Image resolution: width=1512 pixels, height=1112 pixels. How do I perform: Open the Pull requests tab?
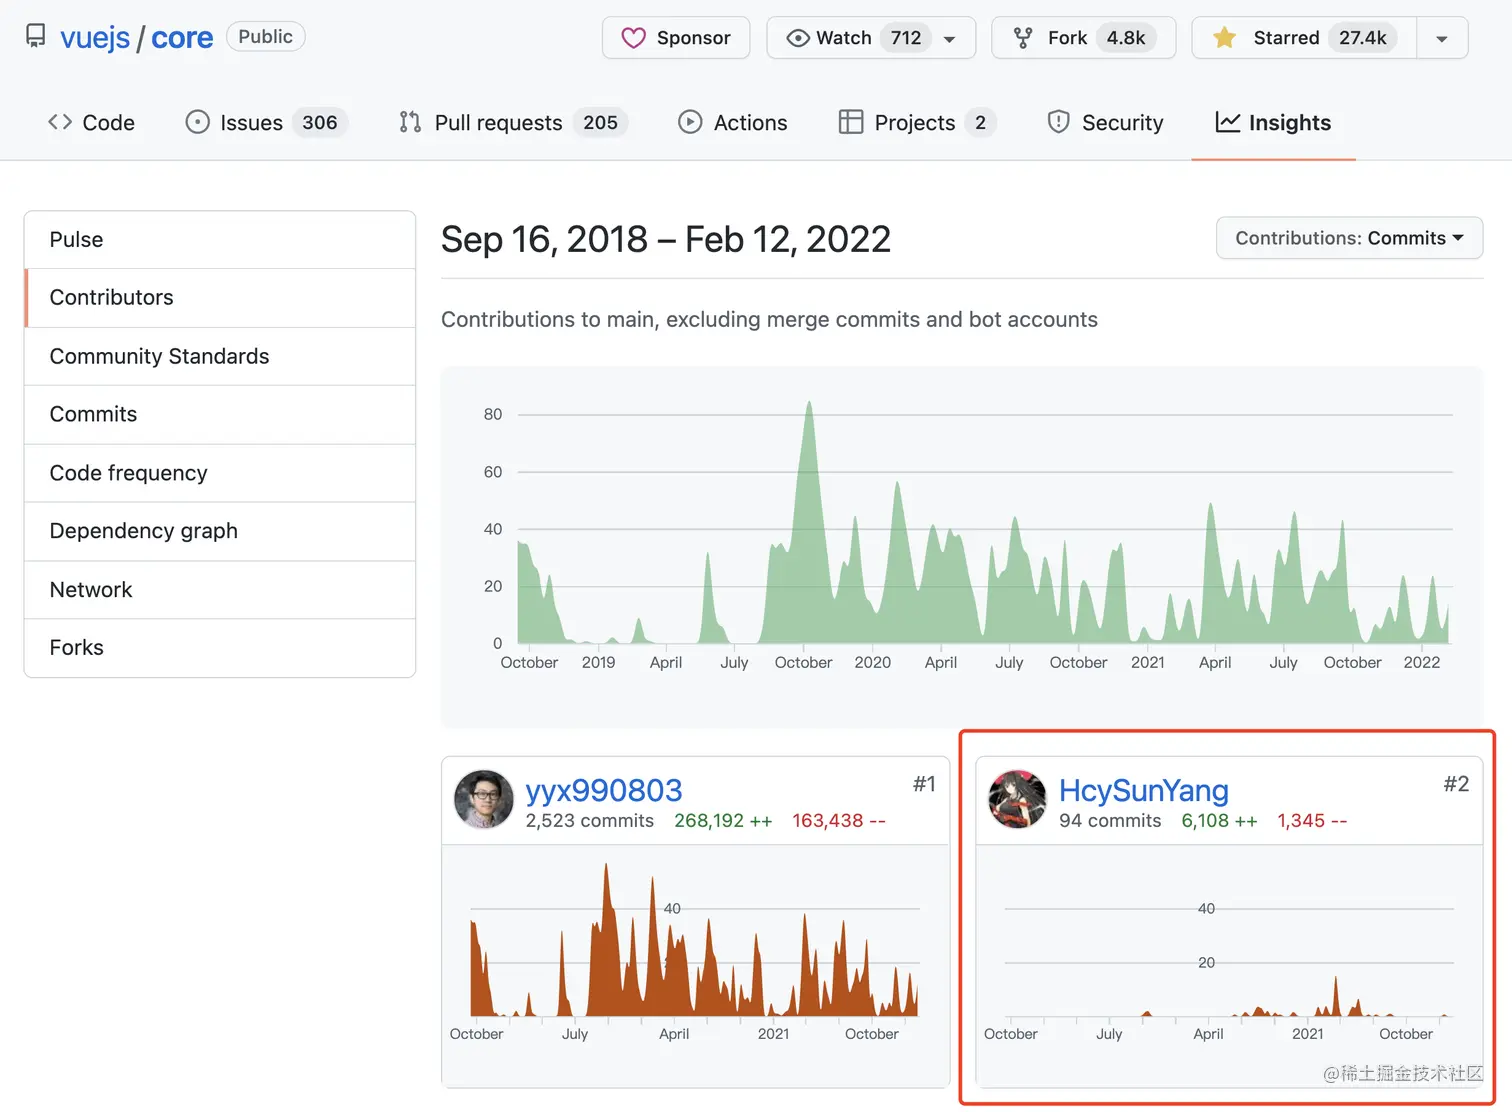click(513, 122)
